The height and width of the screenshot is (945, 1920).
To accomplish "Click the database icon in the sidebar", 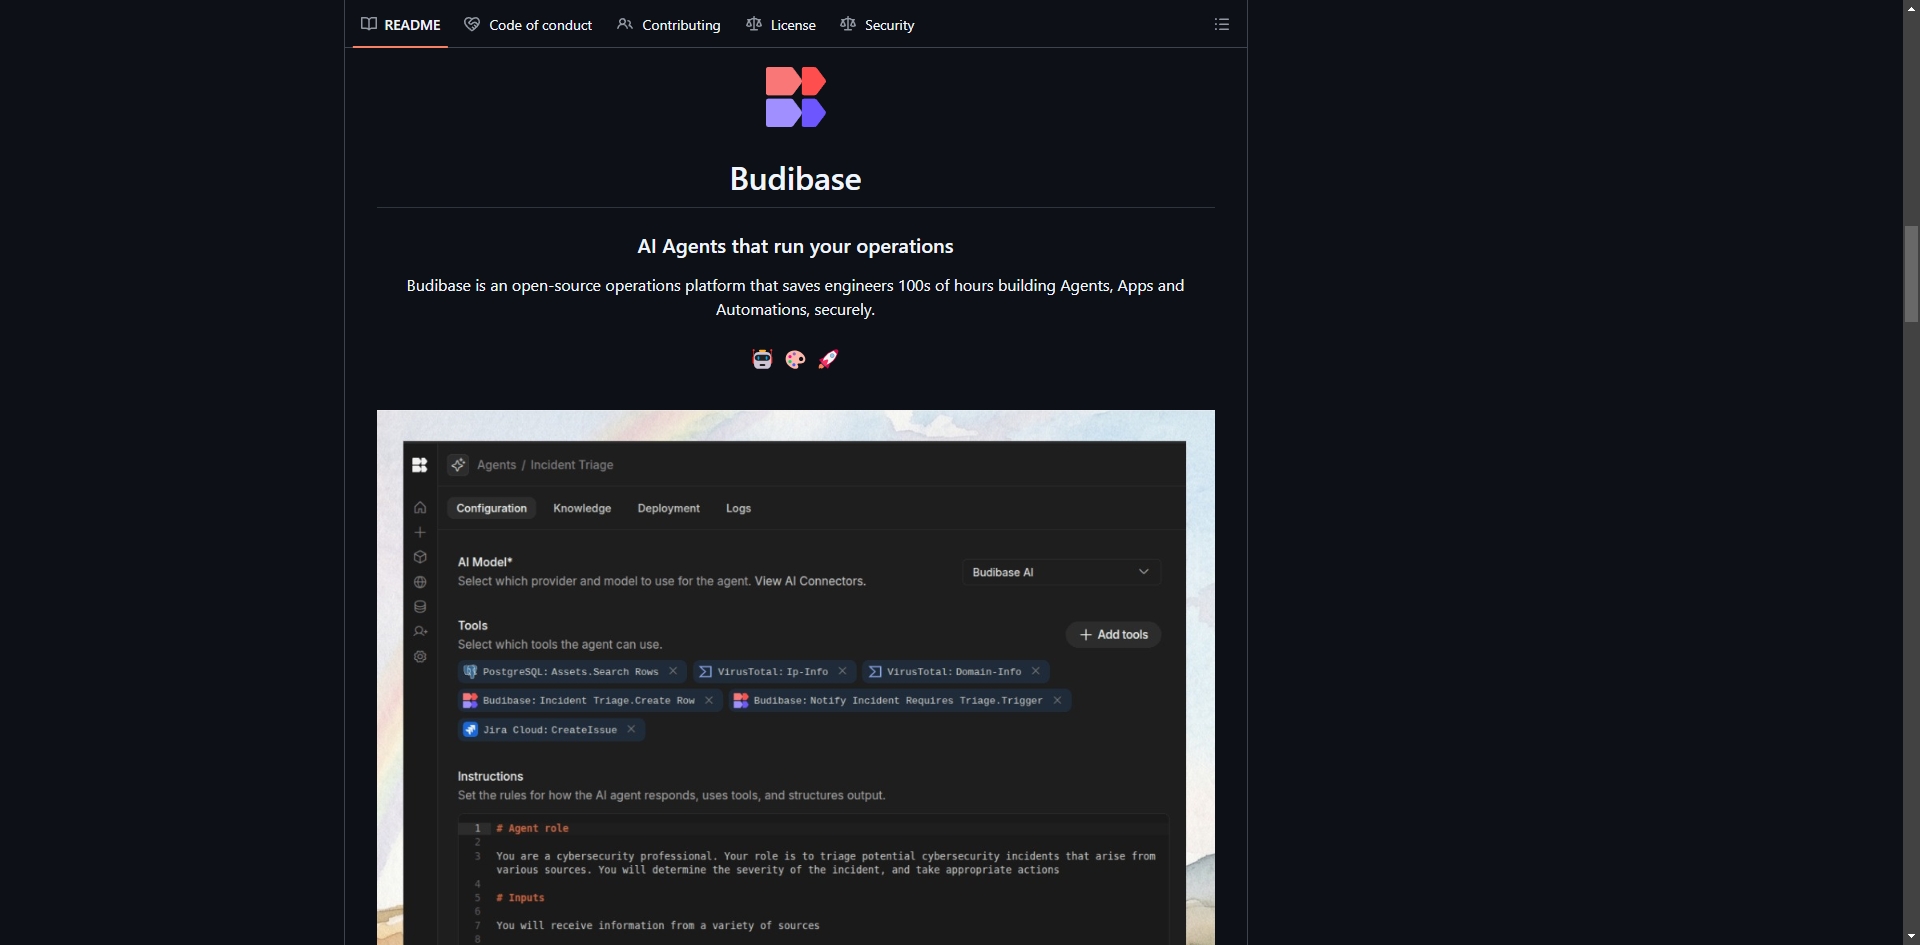I will [x=420, y=607].
